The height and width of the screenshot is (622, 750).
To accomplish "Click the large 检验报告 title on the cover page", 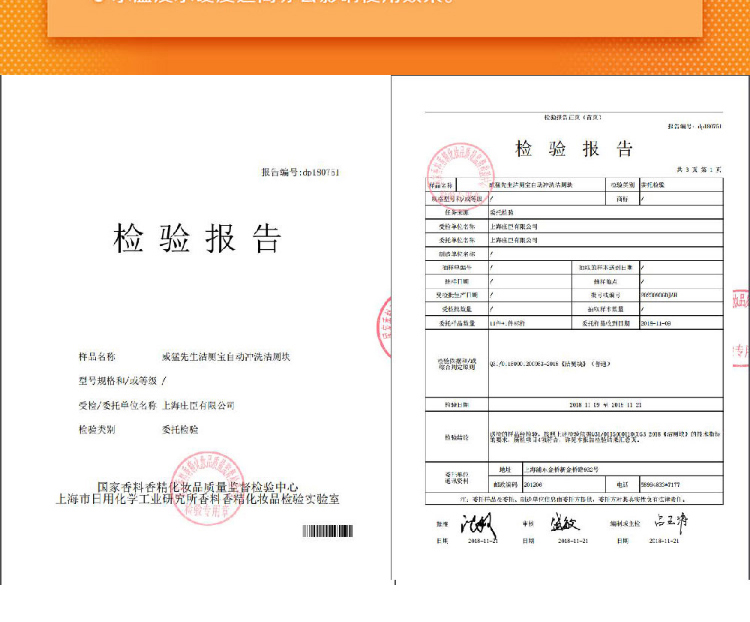I will [x=198, y=239].
